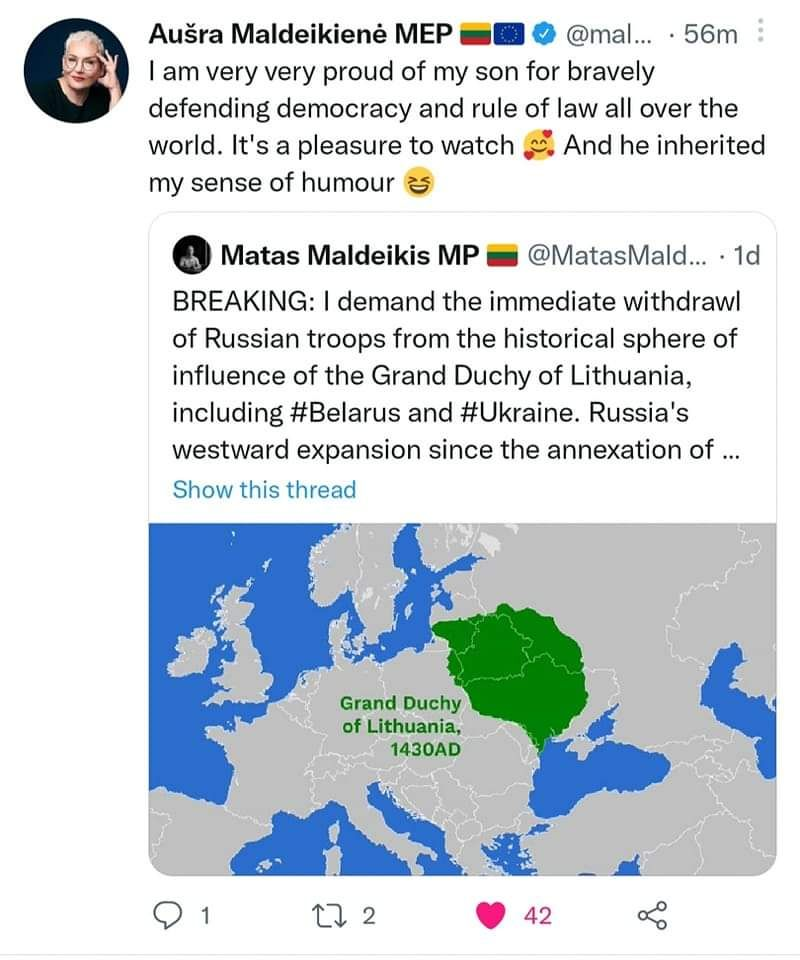Toggle the pink heart like button

click(x=490, y=916)
